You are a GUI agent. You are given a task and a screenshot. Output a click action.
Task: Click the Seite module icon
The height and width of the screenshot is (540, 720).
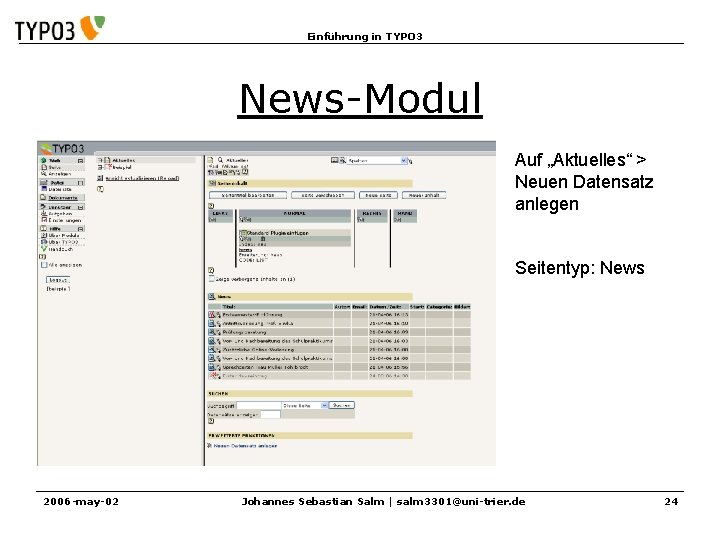[x=44, y=168]
